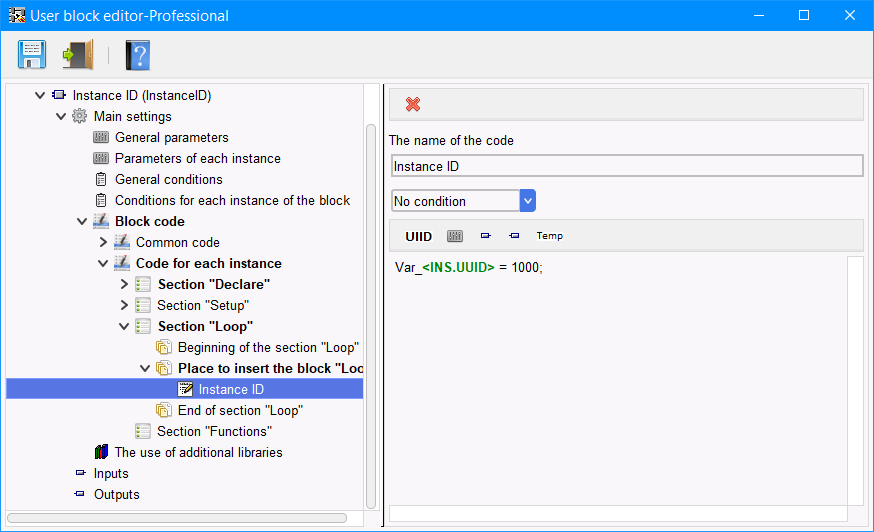Collapse the Block code branch
This screenshot has height=532, width=874.
[x=82, y=221]
